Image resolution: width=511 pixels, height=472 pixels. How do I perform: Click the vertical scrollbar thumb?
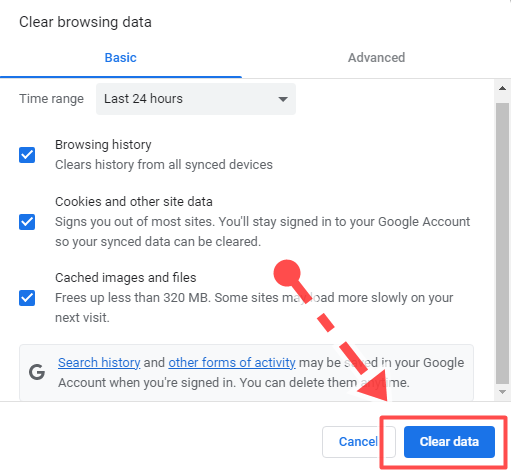pos(502,243)
